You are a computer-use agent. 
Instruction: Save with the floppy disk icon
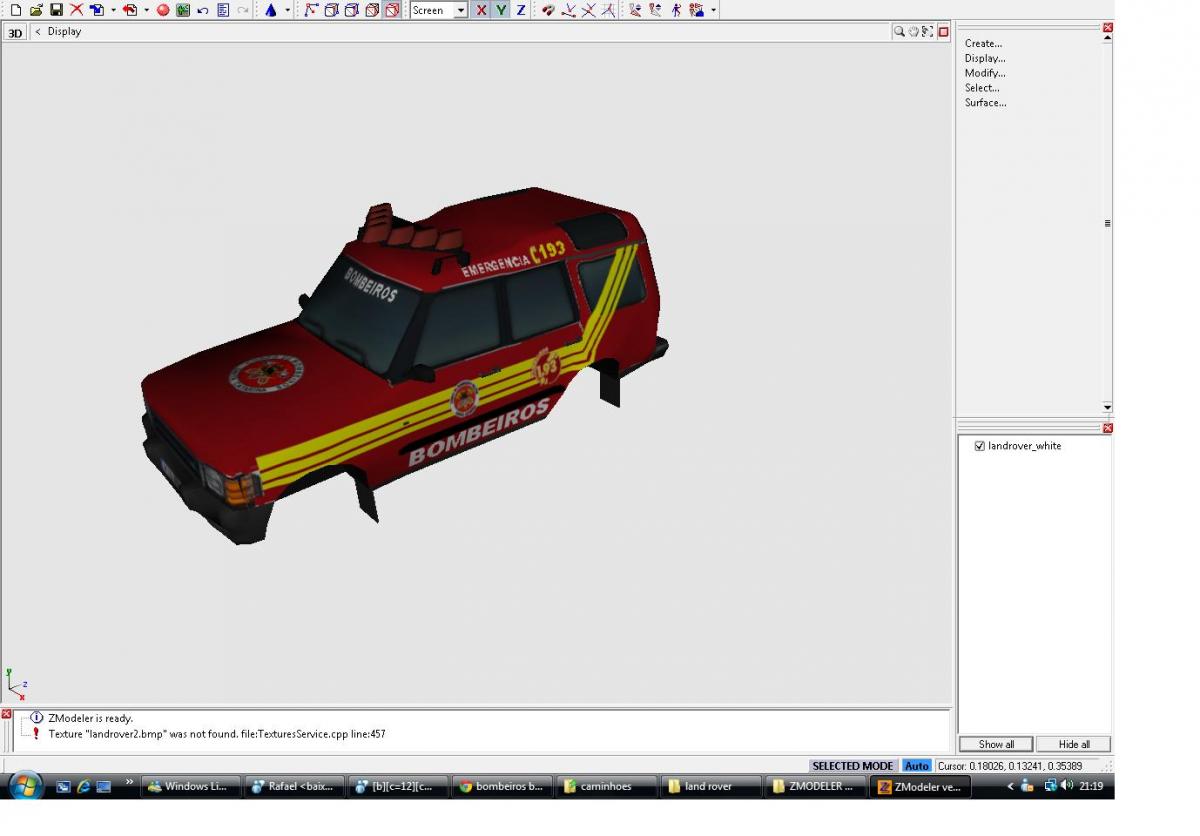[56, 10]
